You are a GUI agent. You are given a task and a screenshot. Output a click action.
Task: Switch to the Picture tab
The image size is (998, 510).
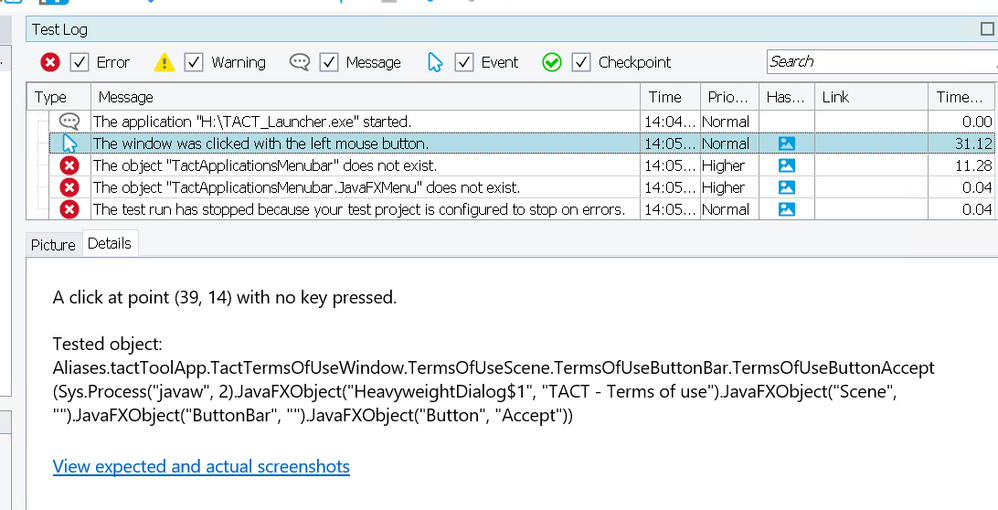click(53, 245)
